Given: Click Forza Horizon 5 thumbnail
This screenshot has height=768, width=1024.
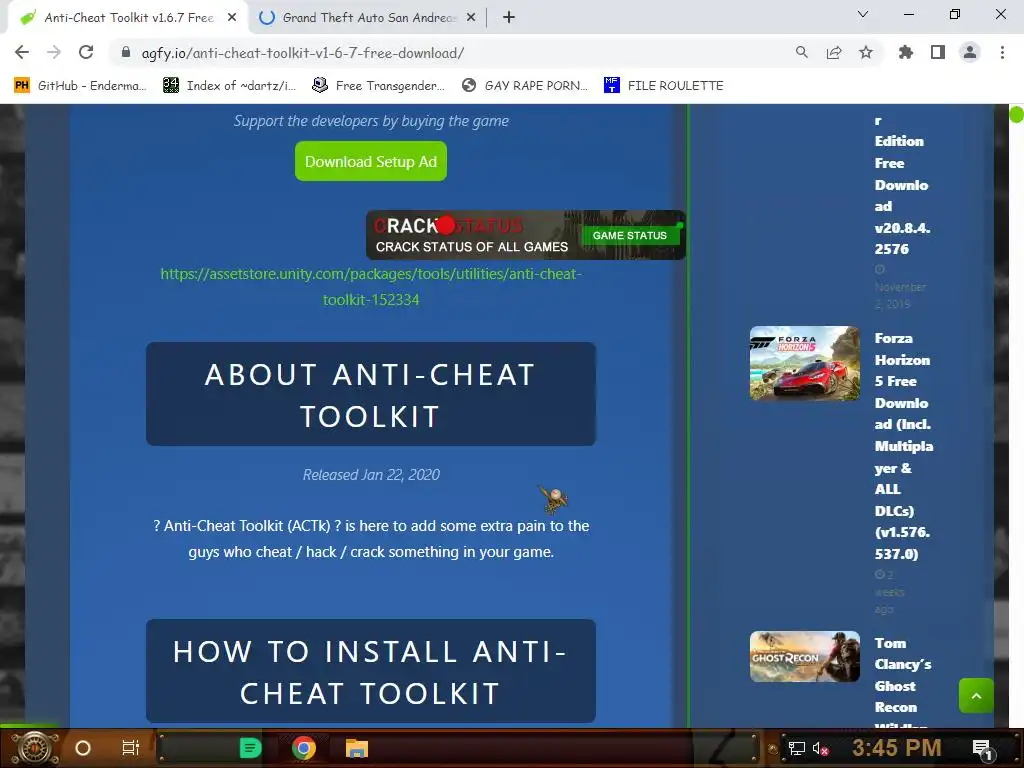Looking at the screenshot, I should tap(805, 363).
